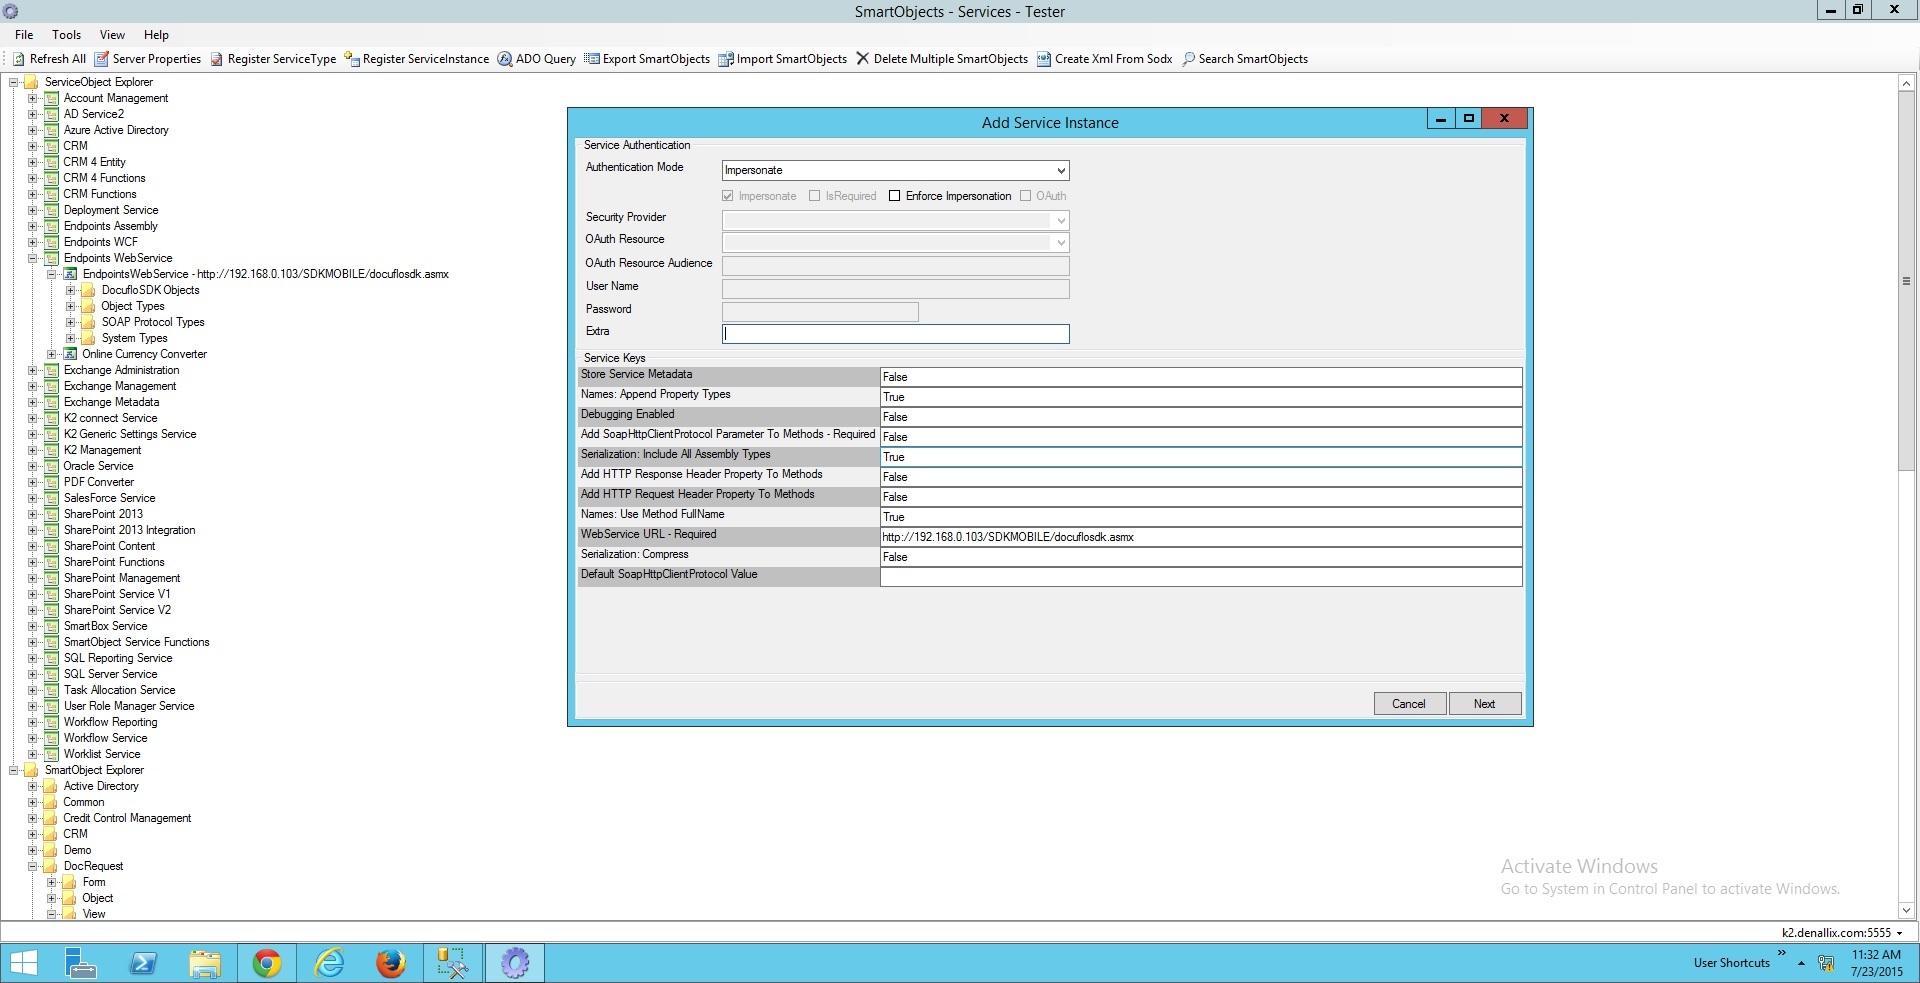Click the Register ServiceInstance icon
The width and height of the screenshot is (1920, 983).
(351, 59)
